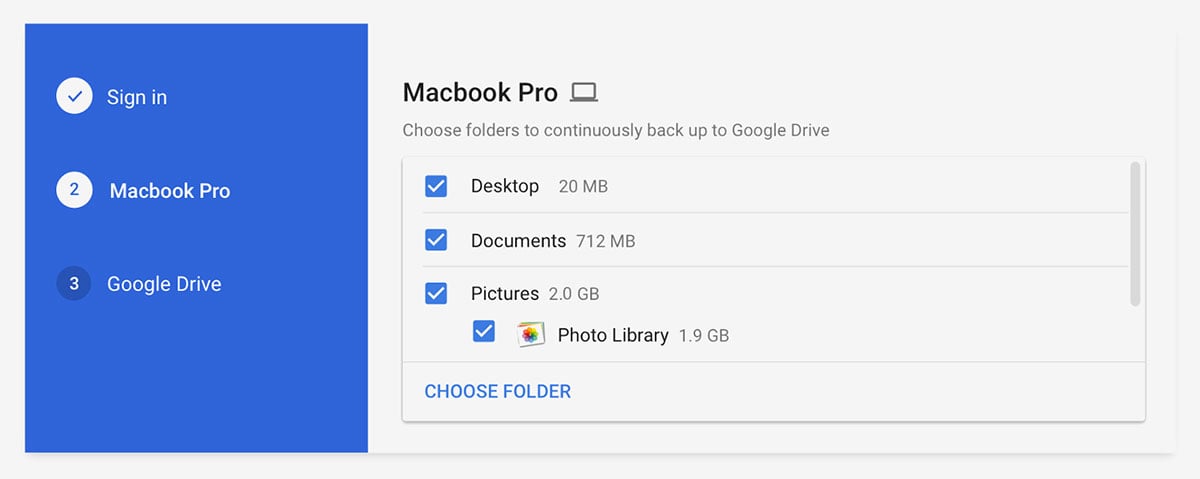Uncheck the Desktop folder checkbox
1200x479 pixels.
[x=436, y=186]
